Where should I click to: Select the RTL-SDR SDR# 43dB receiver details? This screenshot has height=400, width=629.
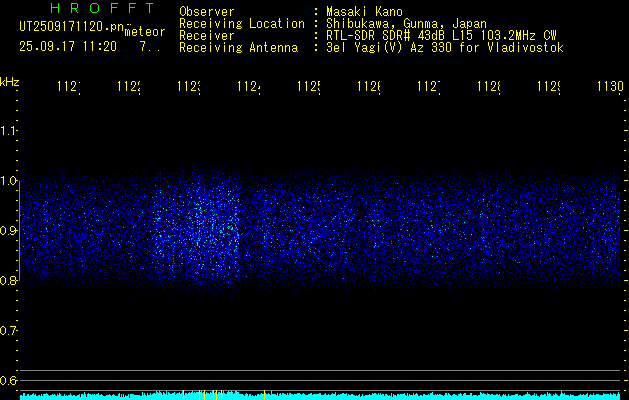click(x=441, y=36)
